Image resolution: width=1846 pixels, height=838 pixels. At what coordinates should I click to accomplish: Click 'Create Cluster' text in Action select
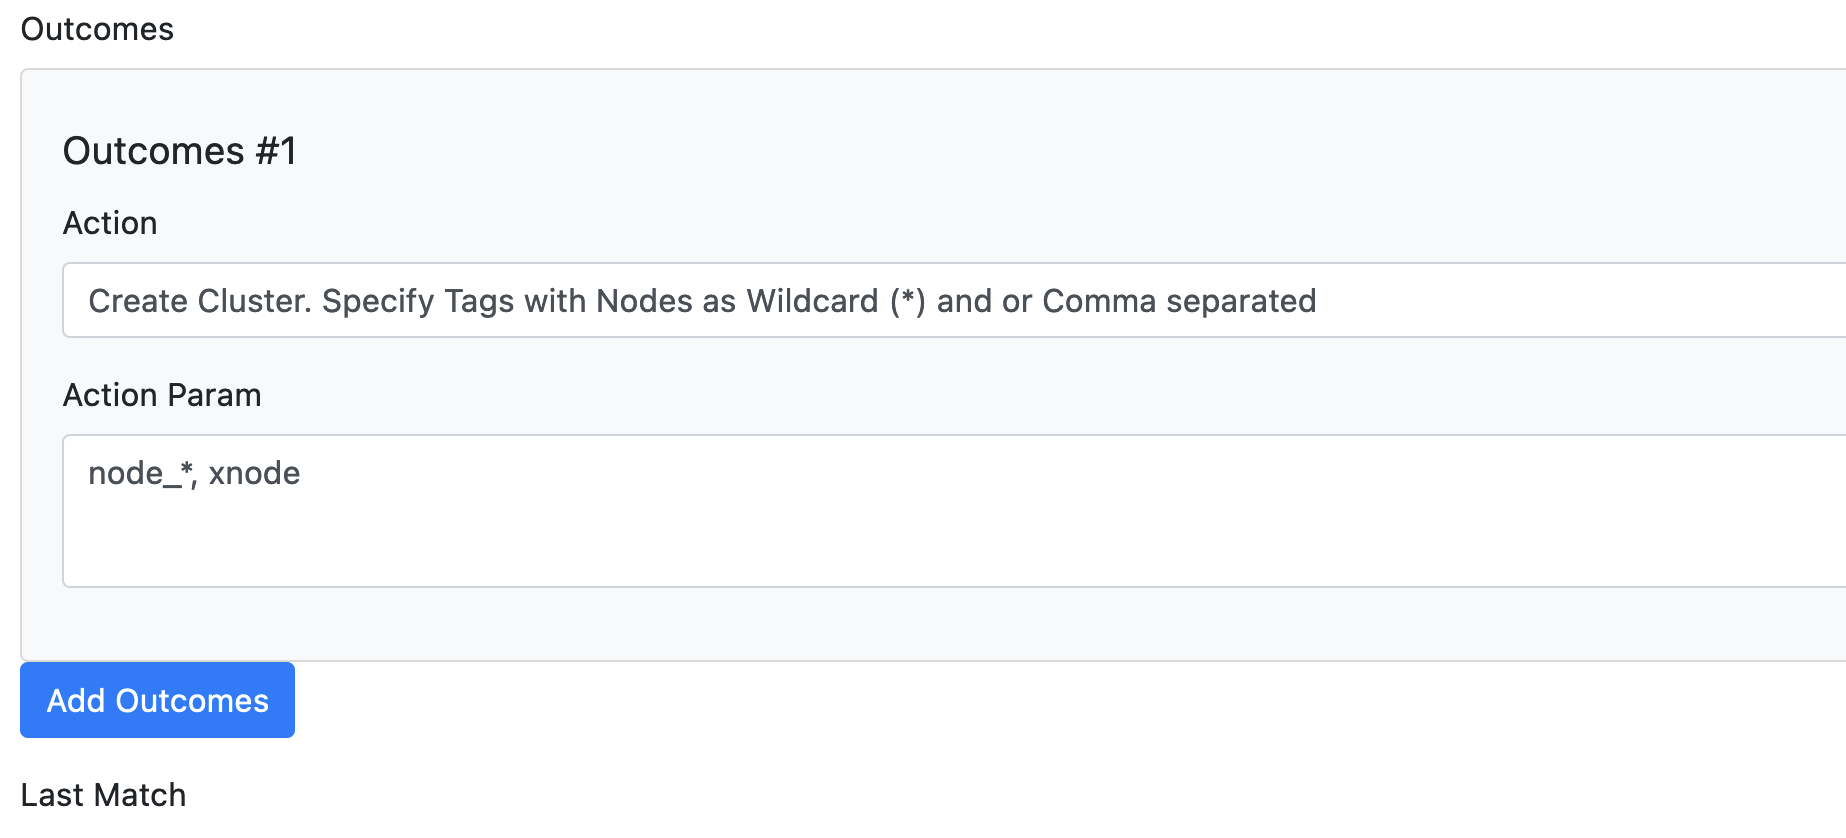[198, 301]
